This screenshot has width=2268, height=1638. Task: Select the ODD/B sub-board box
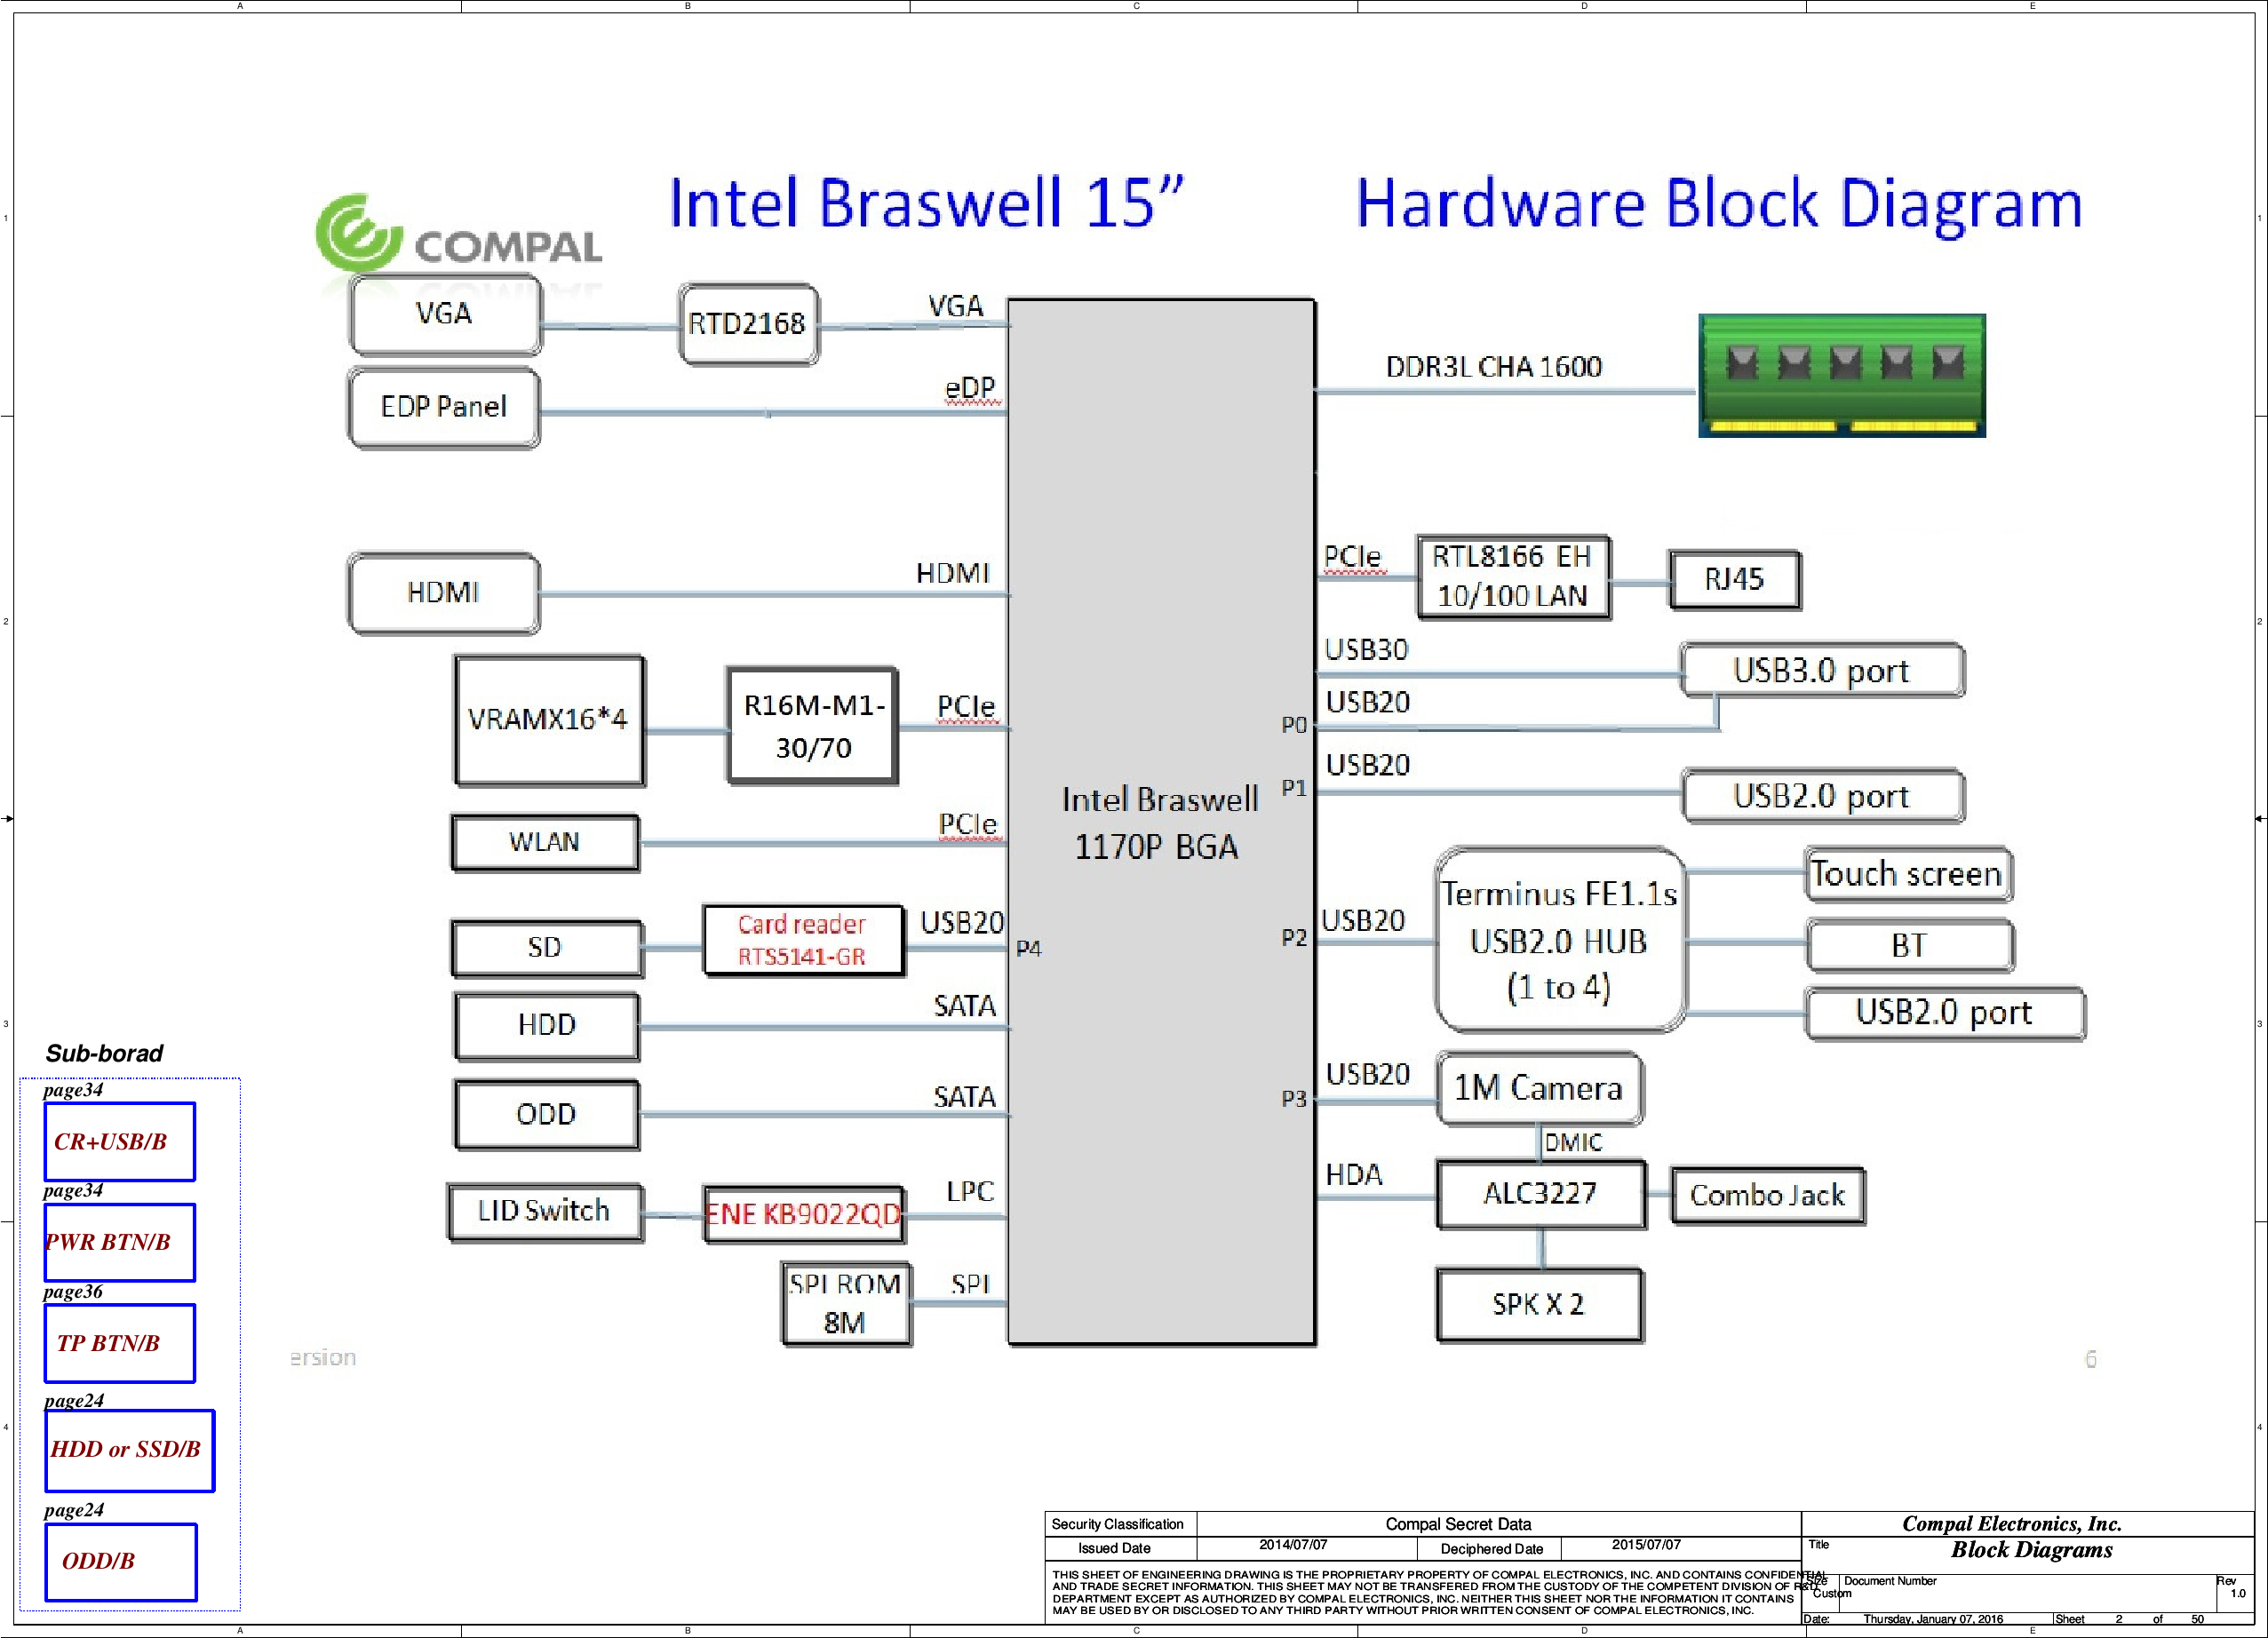[x=120, y=1561]
